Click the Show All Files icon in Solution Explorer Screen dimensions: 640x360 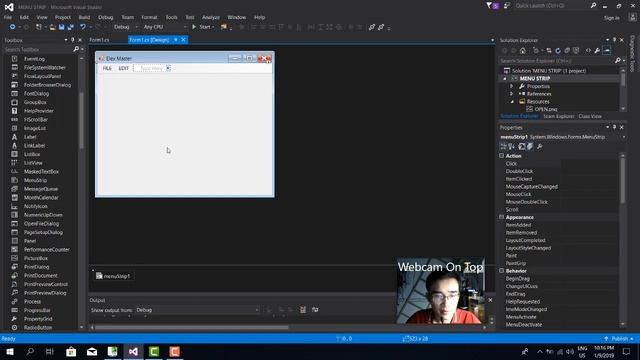[x=576, y=51]
